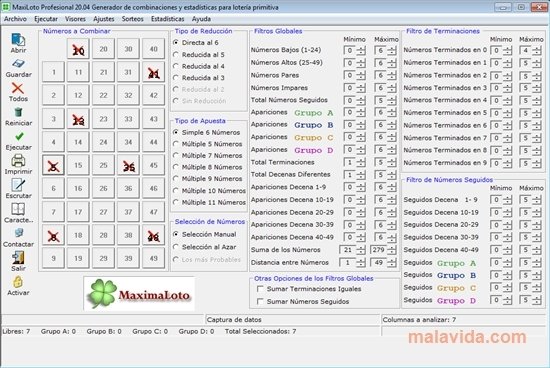Unmark crossed number 41 in grid
The image size is (550, 368).
[x=154, y=72]
